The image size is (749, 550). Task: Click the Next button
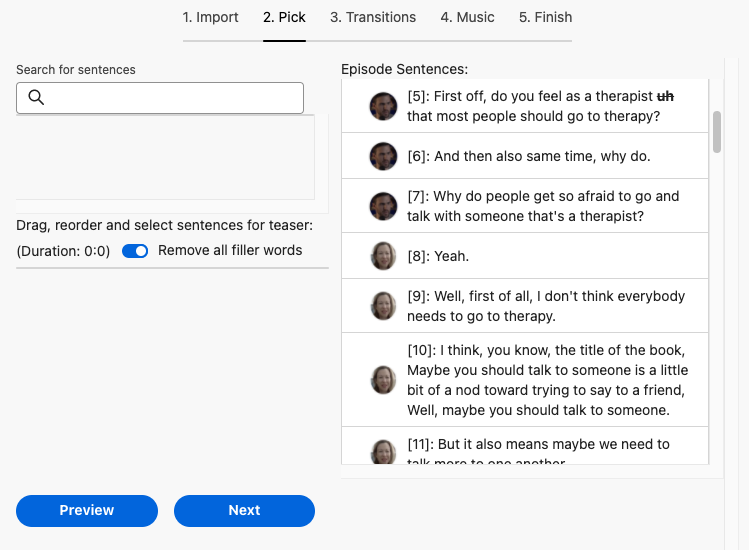coord(244,510)
